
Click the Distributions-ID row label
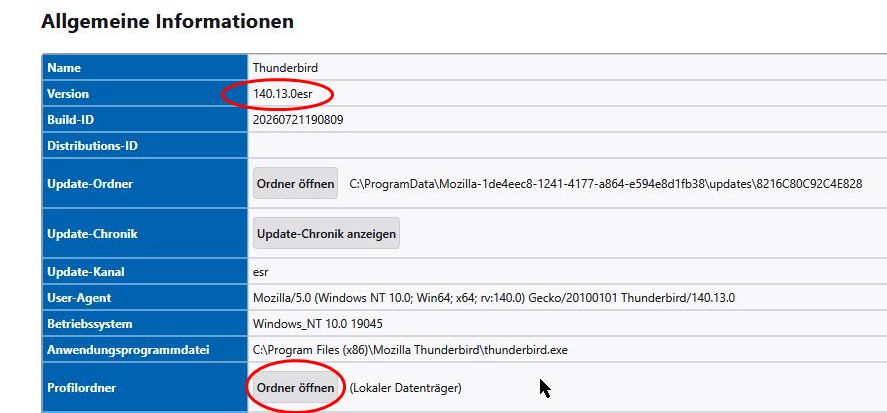93,146
